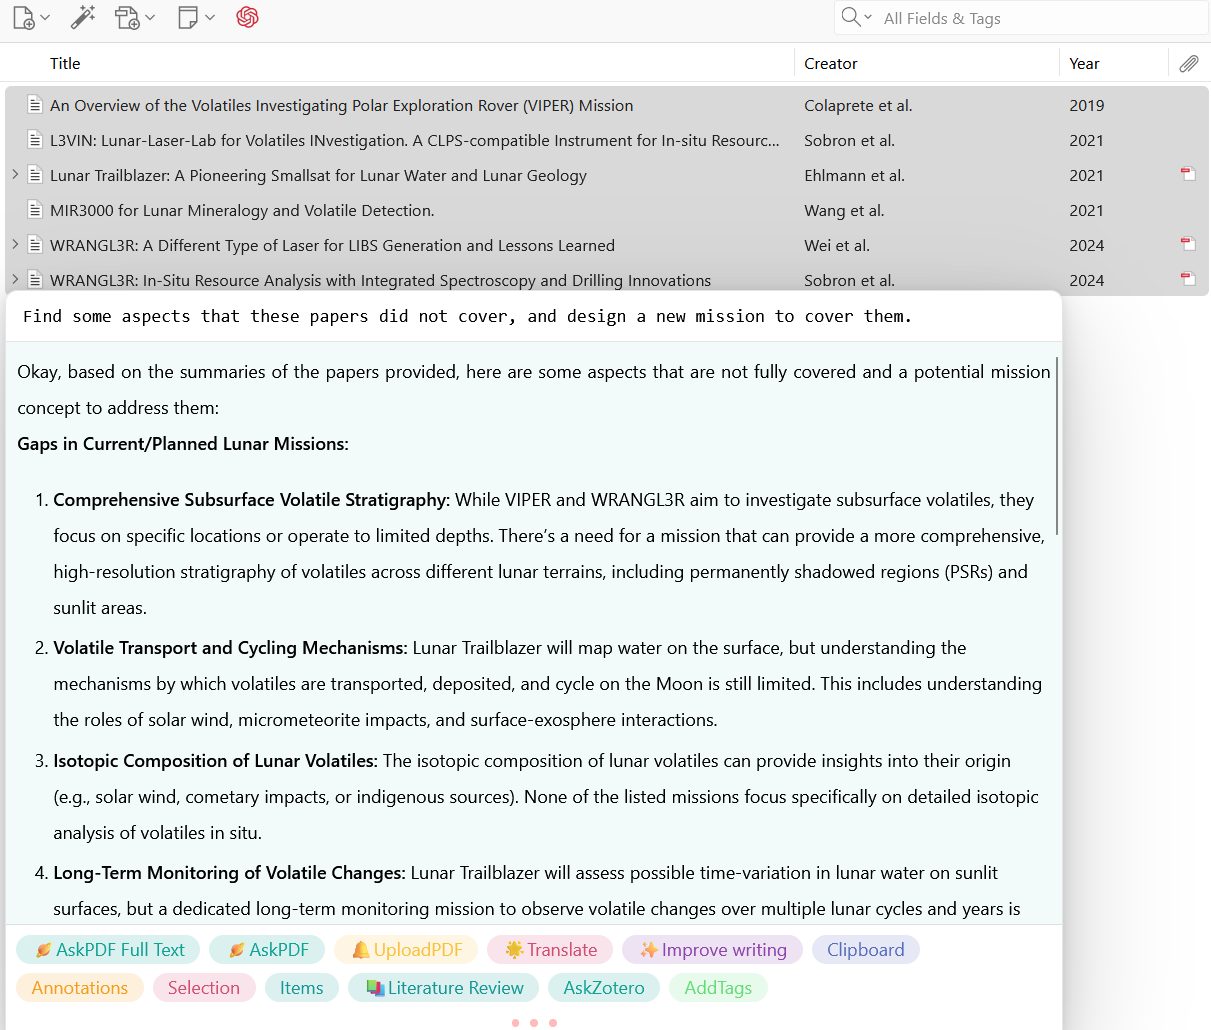Click the Add Attachment toolbar icon
The image size is (1211, 1030).
coord(128,17)
